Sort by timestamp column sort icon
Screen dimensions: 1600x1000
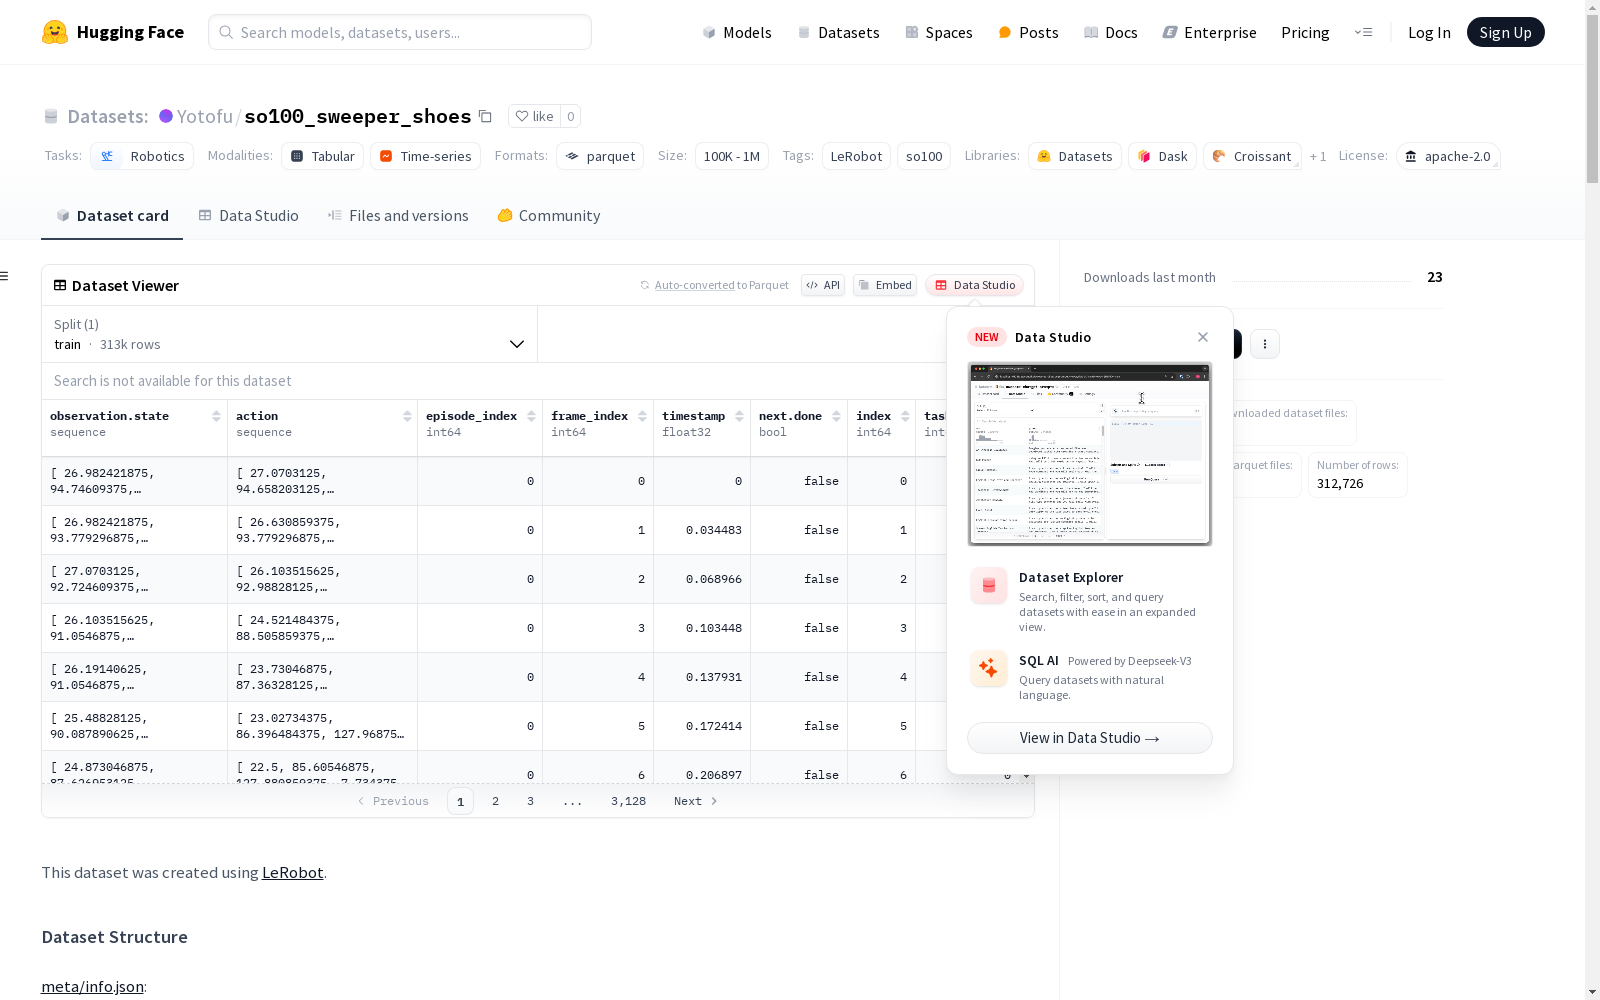tap(739, 416)
